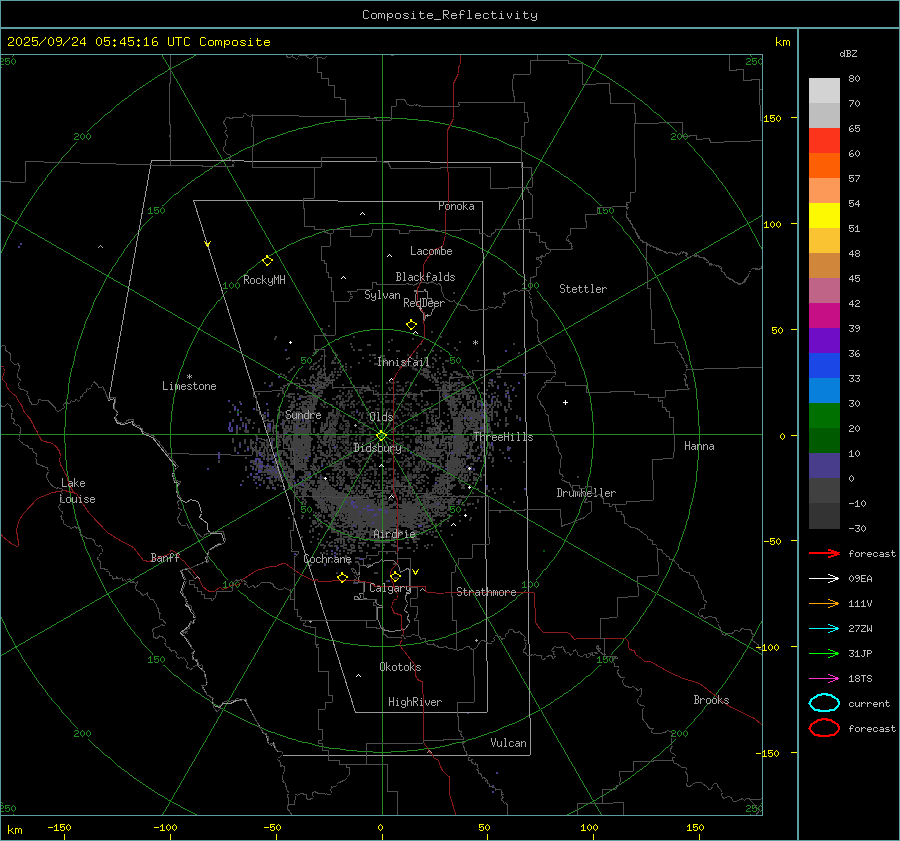Click the red forecast ellipse icon
900x841 pixels.
[x=824, y=728]
